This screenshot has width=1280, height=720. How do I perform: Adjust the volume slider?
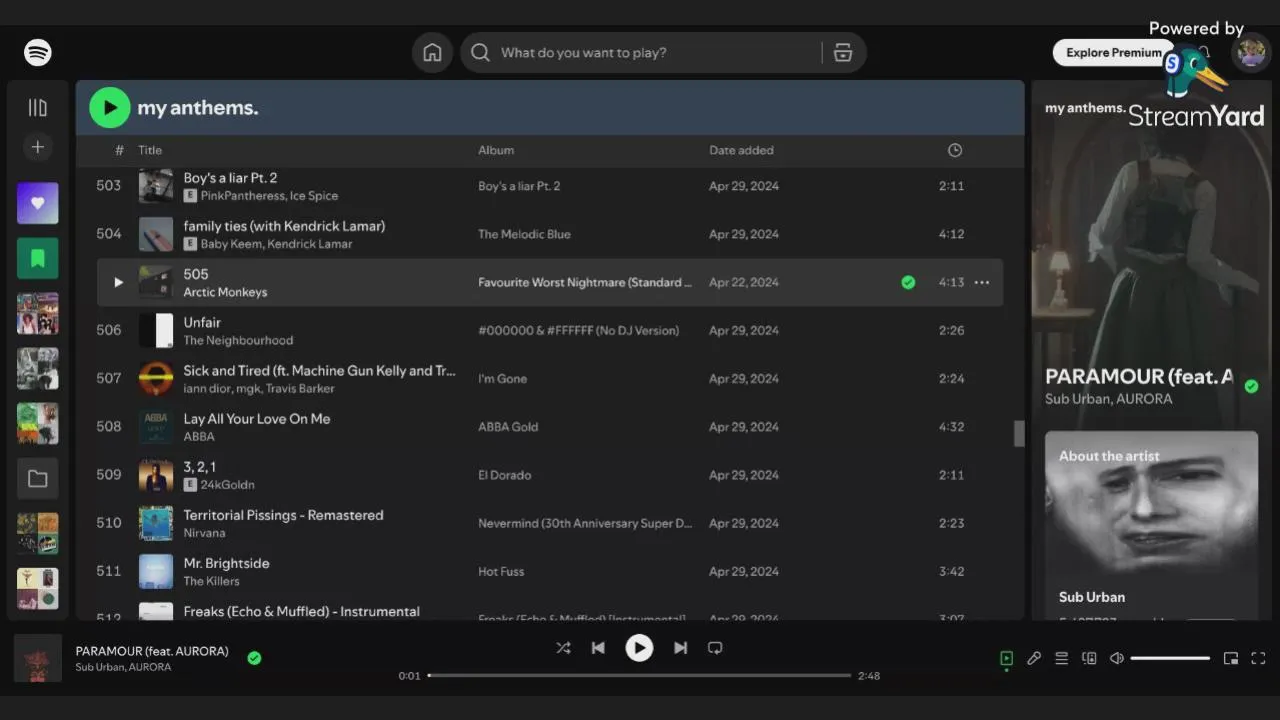(x=1170, y=658)
